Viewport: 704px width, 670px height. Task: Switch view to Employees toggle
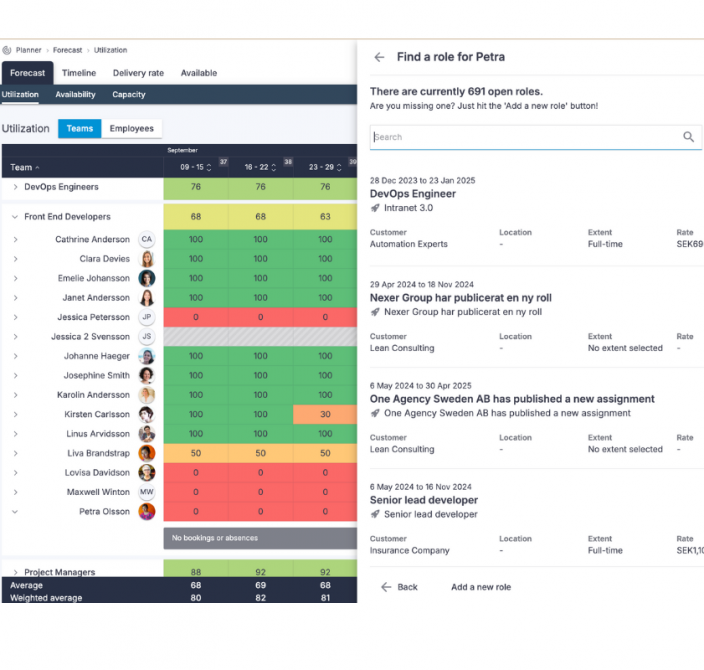pyautogui.click(x=132, y=129)
